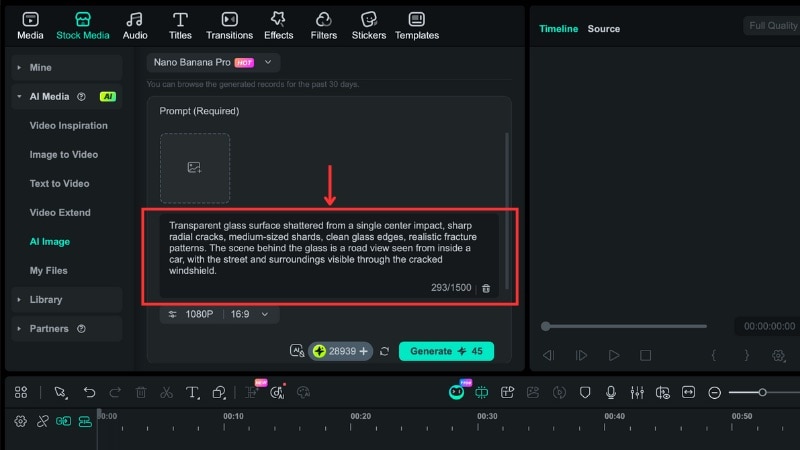Screen dimensions: 800x450
Task: Switch to the Timeline preview tab
Action: pos(559,29)
